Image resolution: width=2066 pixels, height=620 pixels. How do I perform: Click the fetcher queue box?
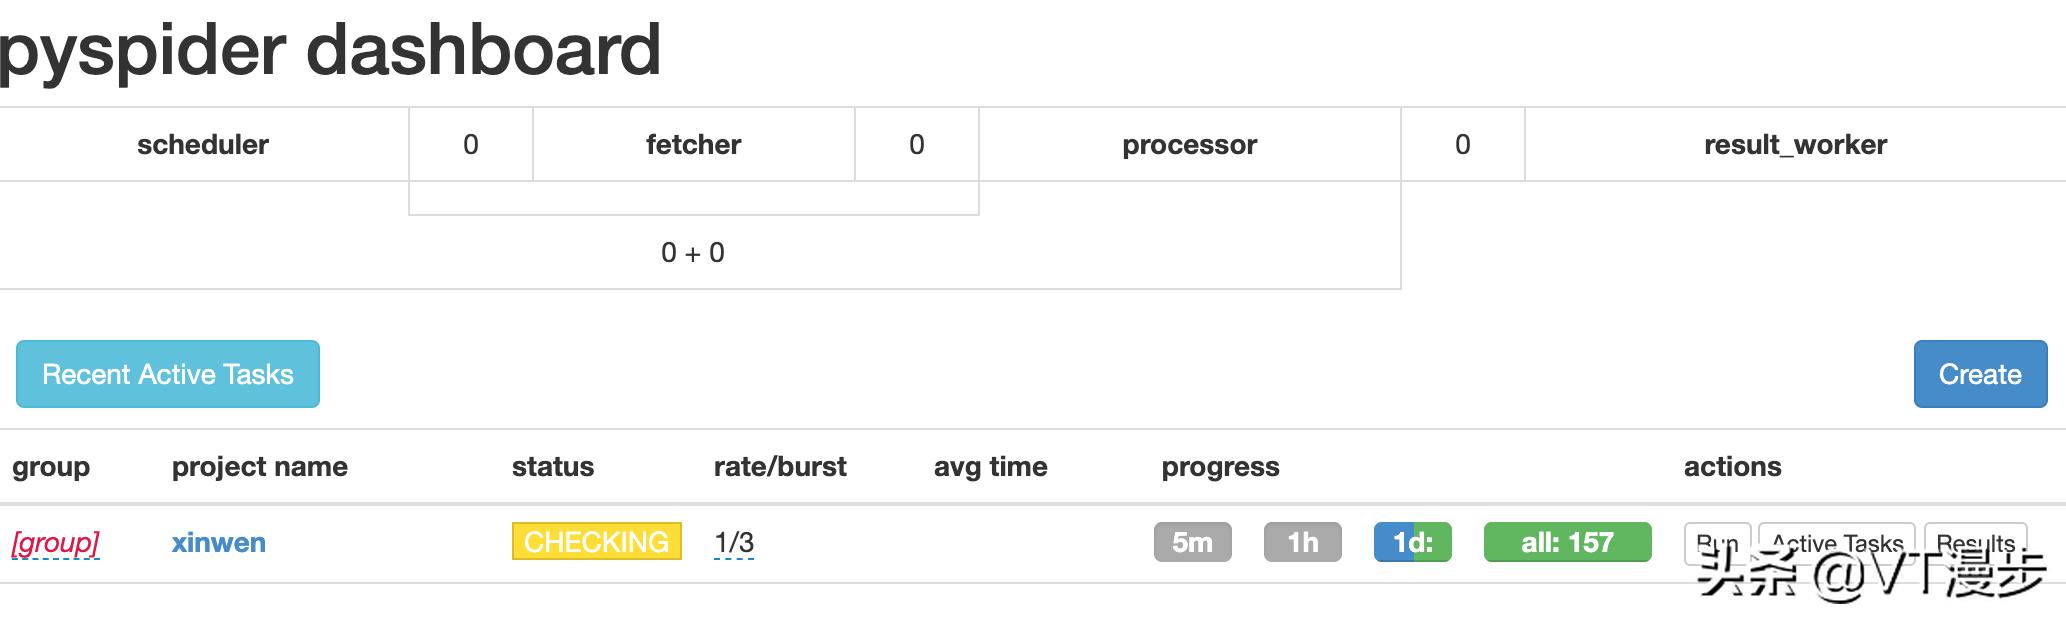(x=693, y=144)
